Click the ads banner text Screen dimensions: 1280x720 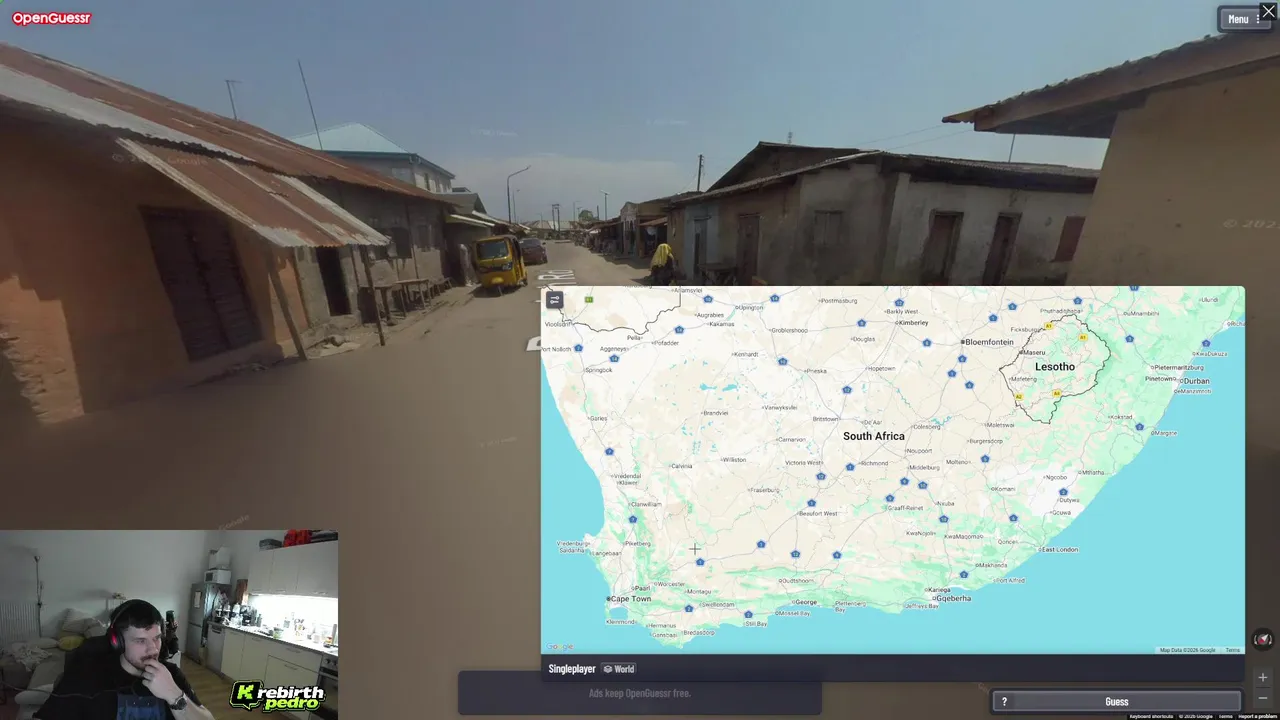click(x=640, y=693)
